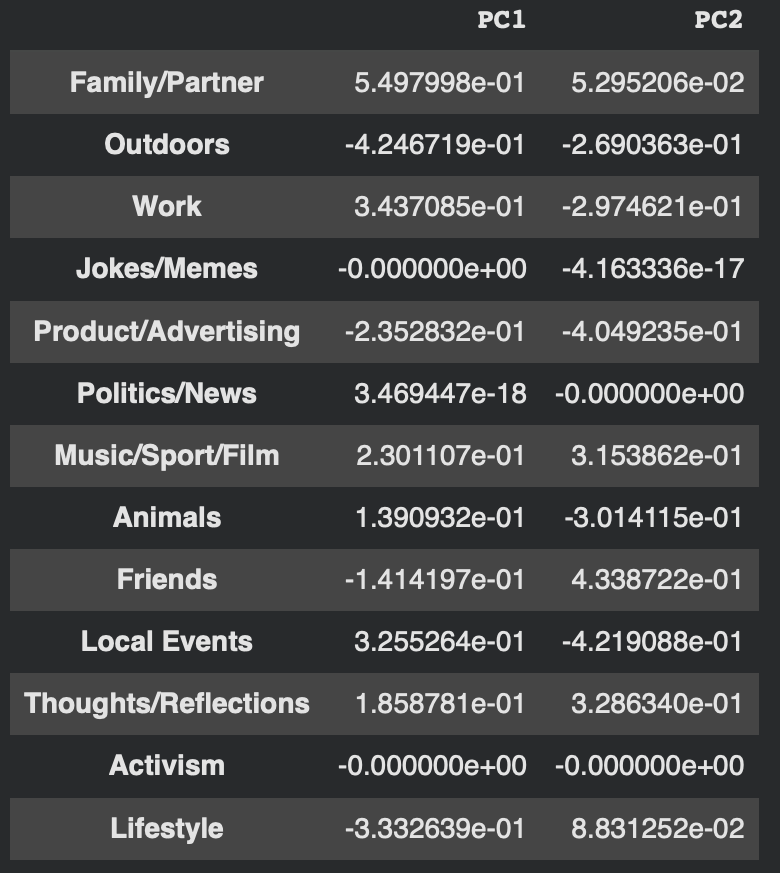The image size is (780, 873).
Task: Click the Lifestyle row label
Action: [167, 828]
